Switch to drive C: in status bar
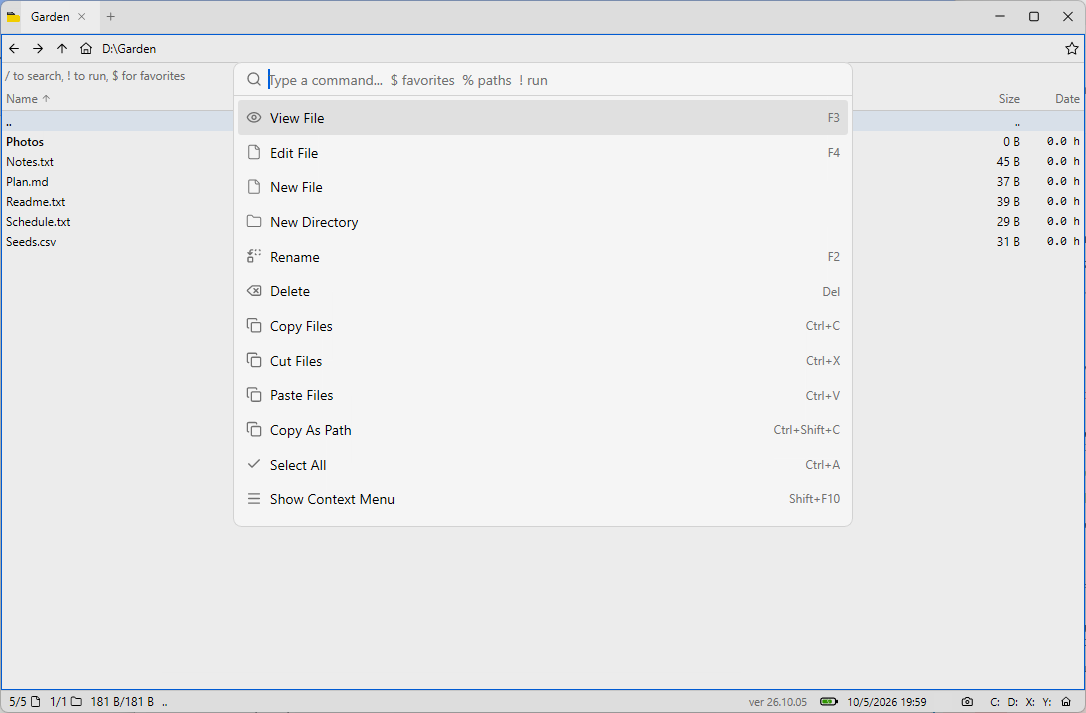Image resolution: width=1086 pixels, height=713 pixels. (x=995, y=702)
